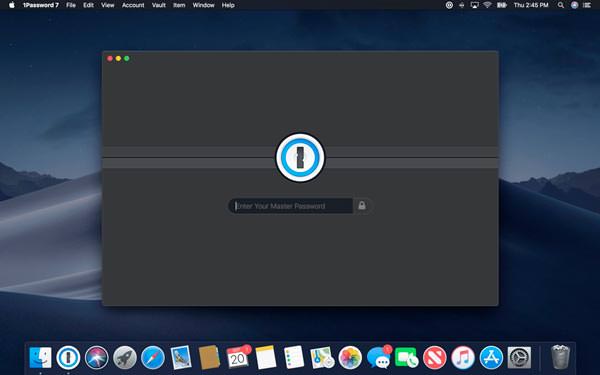Open the 1Password 7 app menu
This screenshot has height=375, width=600.
click(x=41, y=5)
